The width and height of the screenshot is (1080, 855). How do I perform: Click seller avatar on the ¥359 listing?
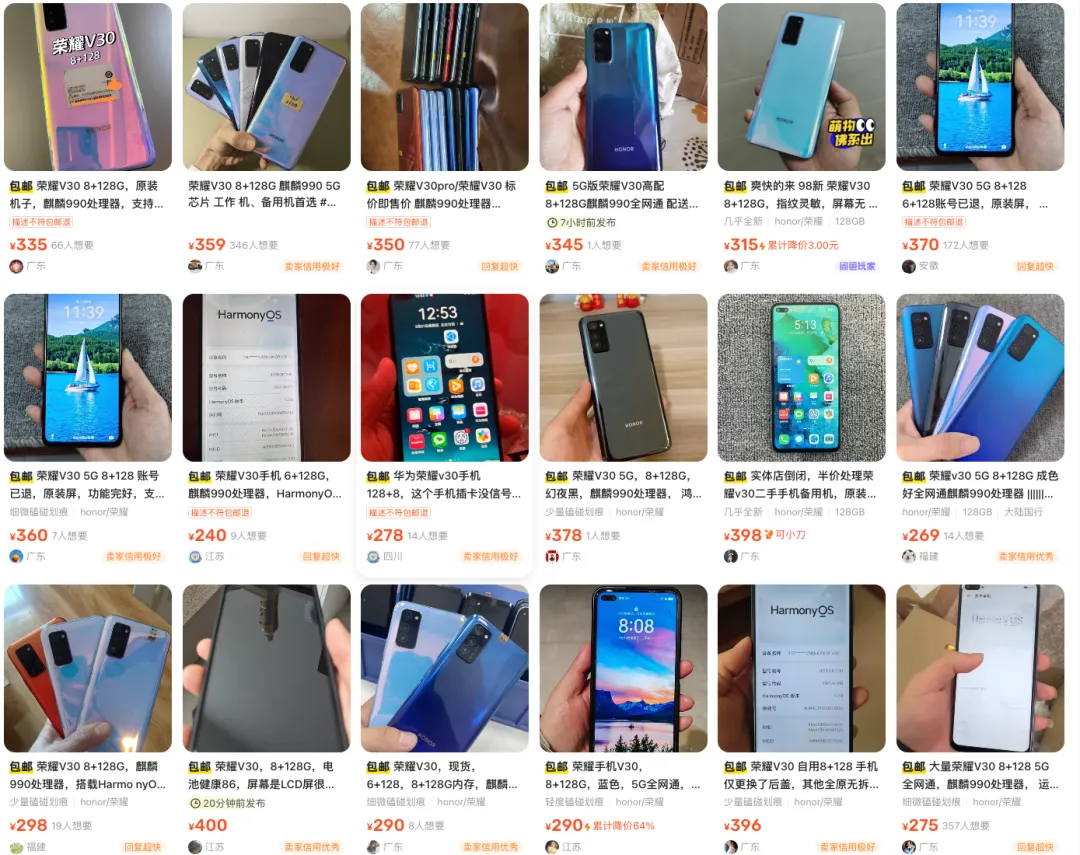click(195, 267)
